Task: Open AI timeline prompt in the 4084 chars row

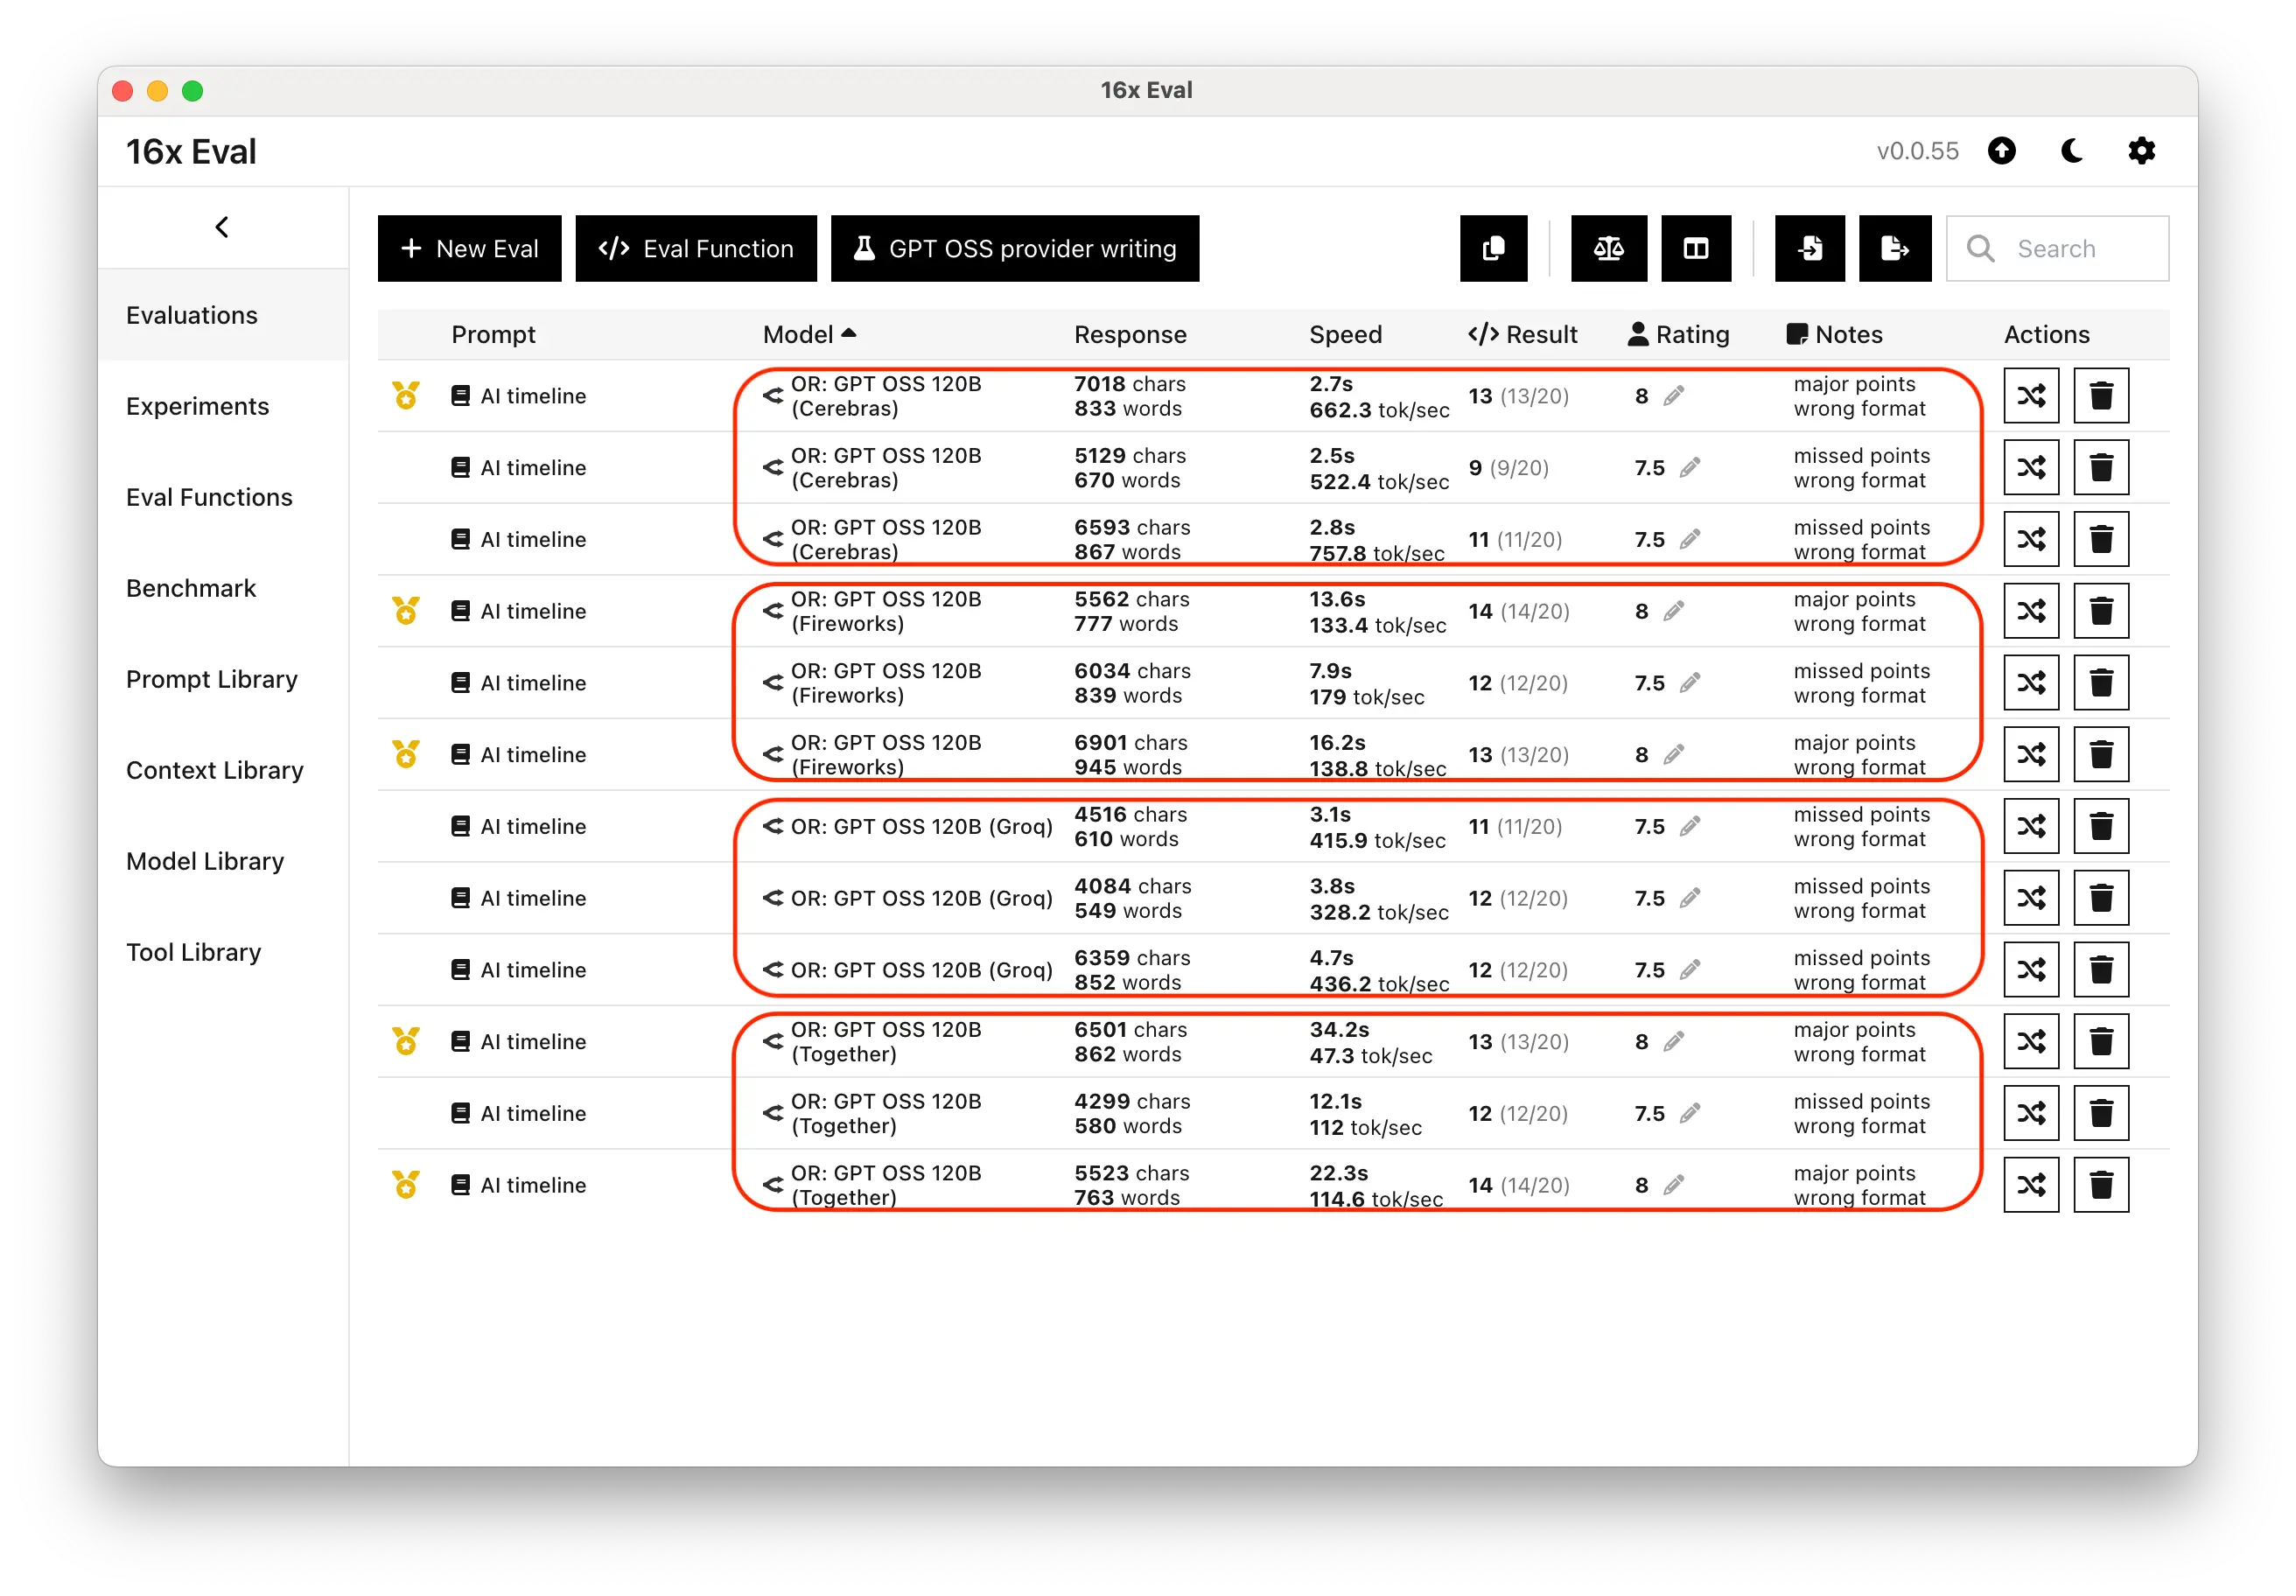Action: tap(519, 898)
